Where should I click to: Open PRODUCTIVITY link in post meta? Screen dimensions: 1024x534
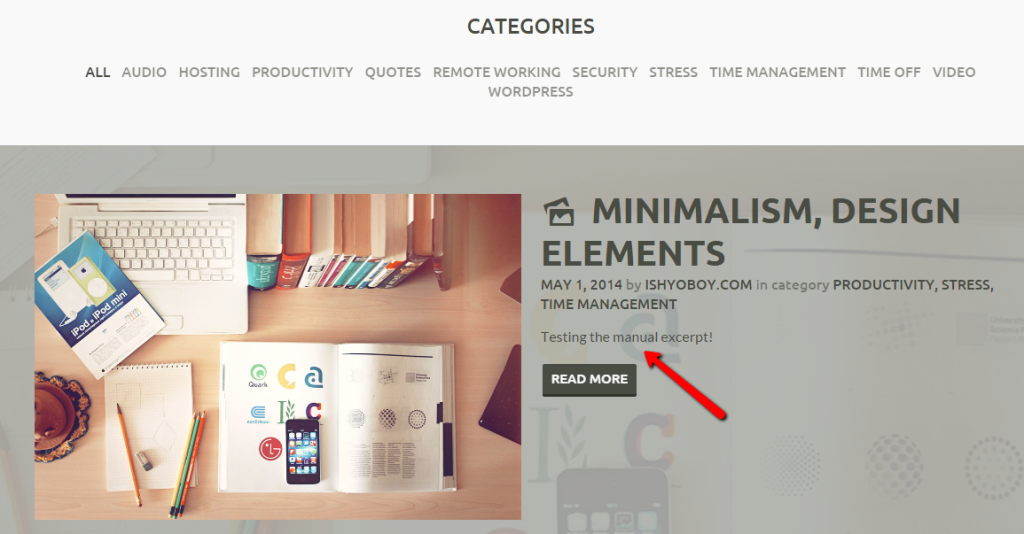point(884,285)
